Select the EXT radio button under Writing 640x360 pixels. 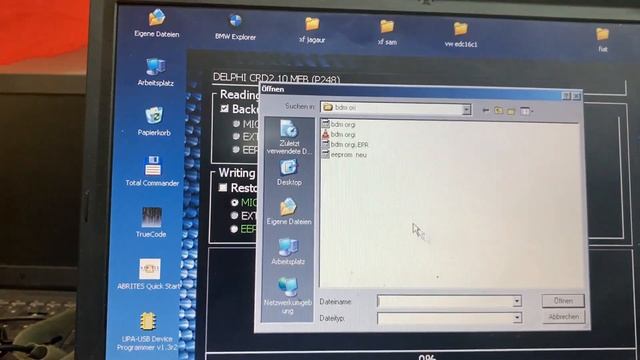click(x=234, y=215)
